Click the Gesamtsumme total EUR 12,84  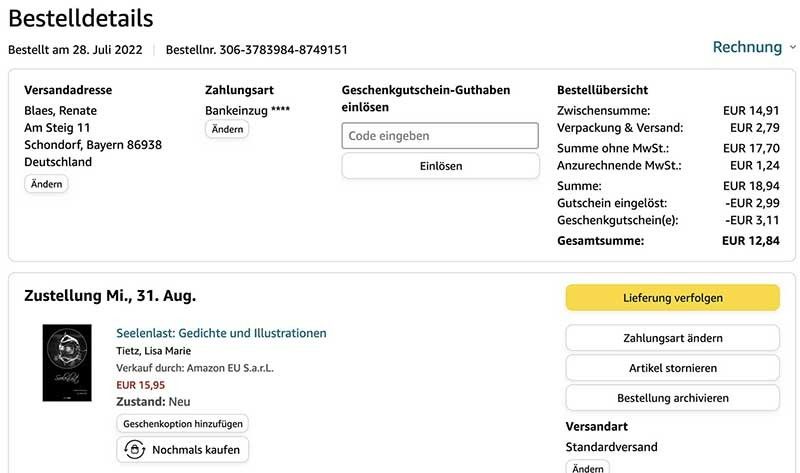(751, 241)
